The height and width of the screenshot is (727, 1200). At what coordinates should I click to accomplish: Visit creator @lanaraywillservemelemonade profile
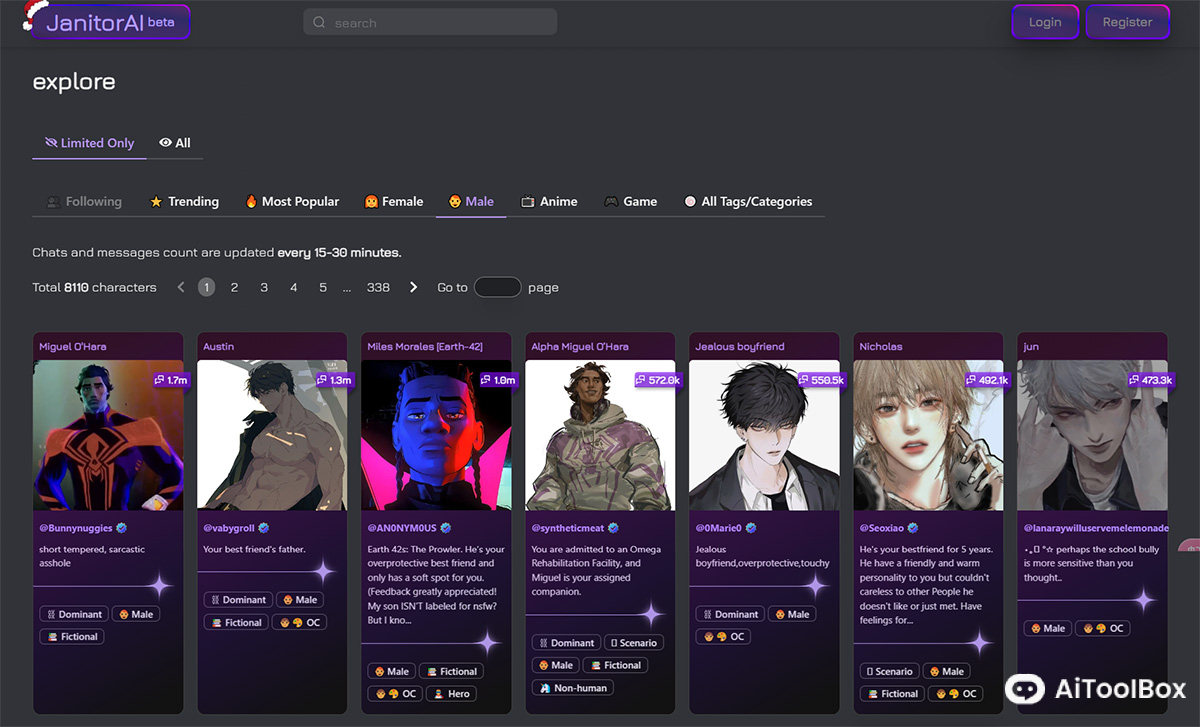tap(1095, 527)
